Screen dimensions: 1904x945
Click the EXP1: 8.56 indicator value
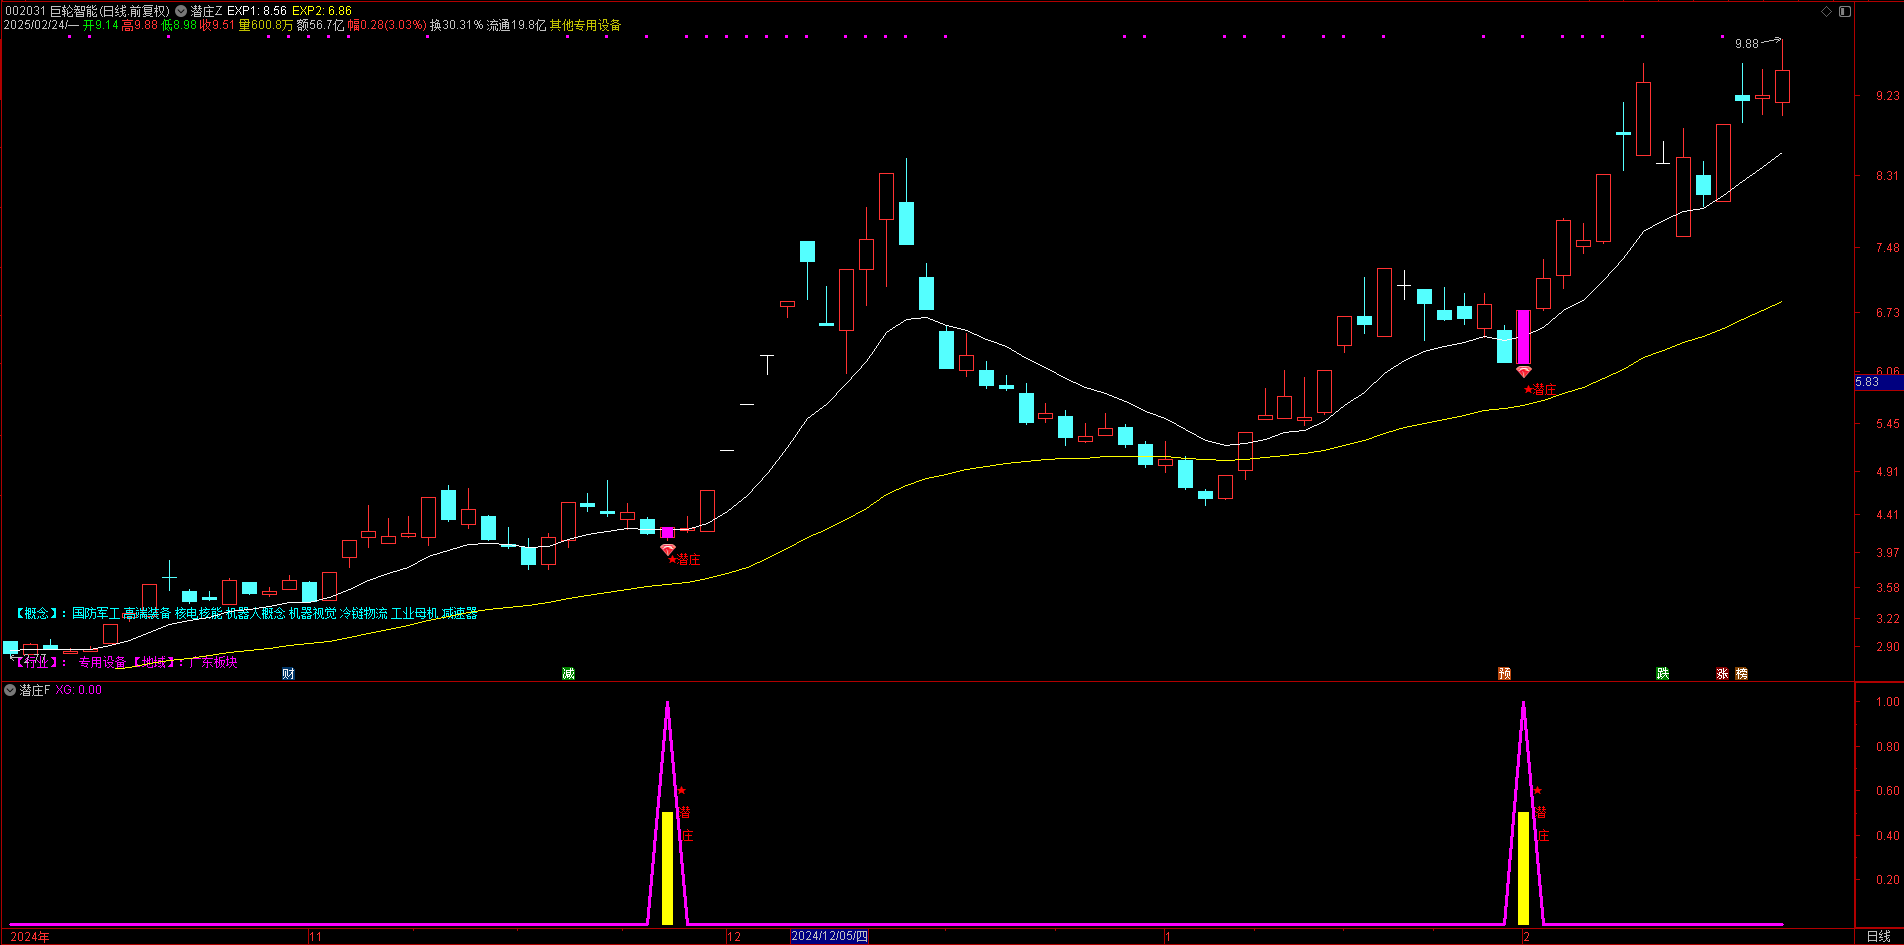pyautogui.click(x=257, y=11)
